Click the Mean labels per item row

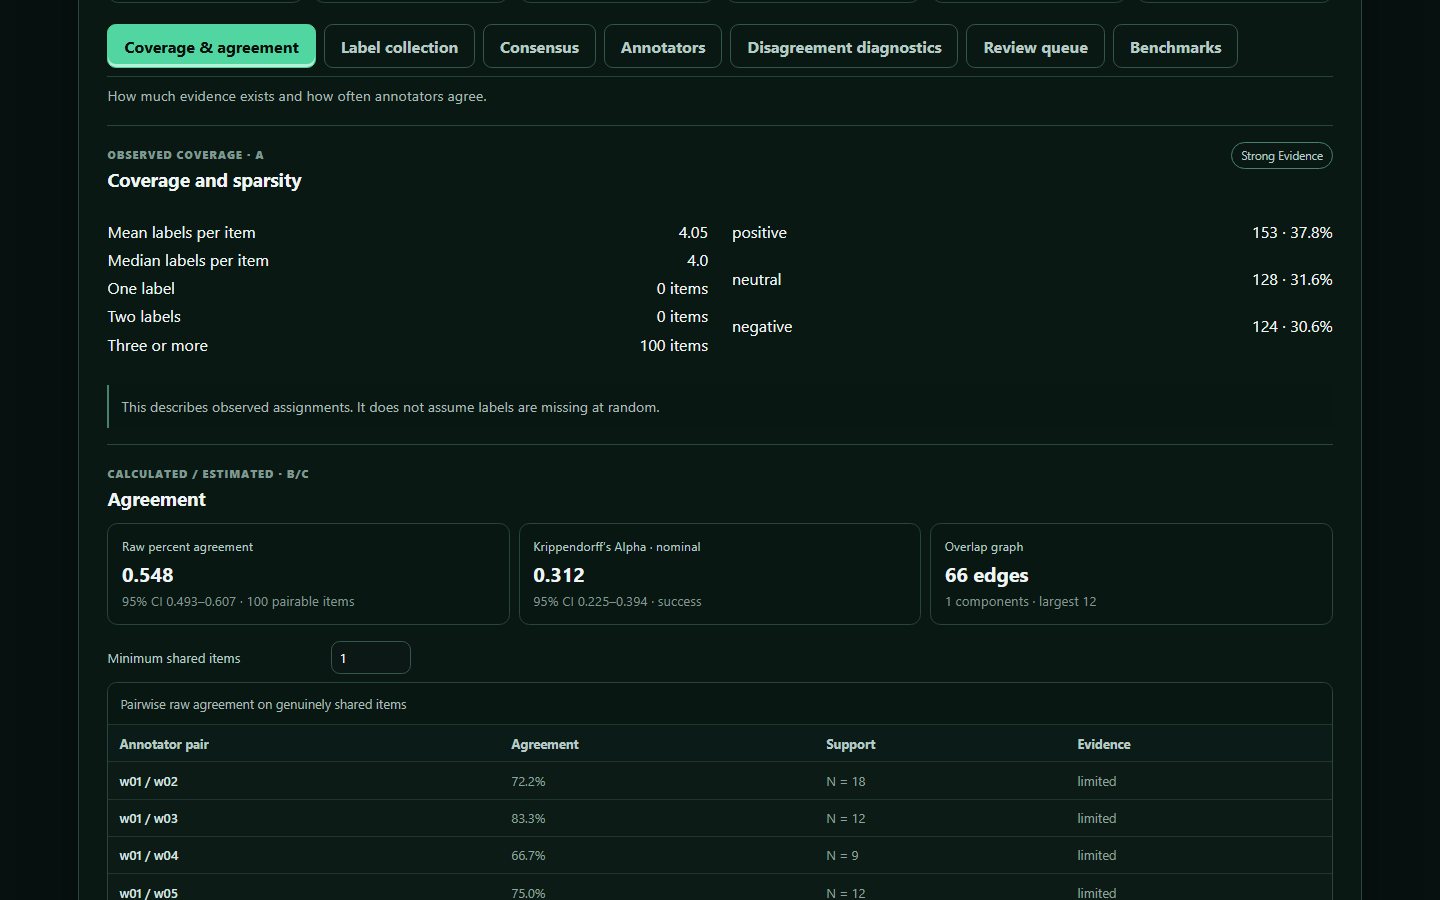(408, 232)
